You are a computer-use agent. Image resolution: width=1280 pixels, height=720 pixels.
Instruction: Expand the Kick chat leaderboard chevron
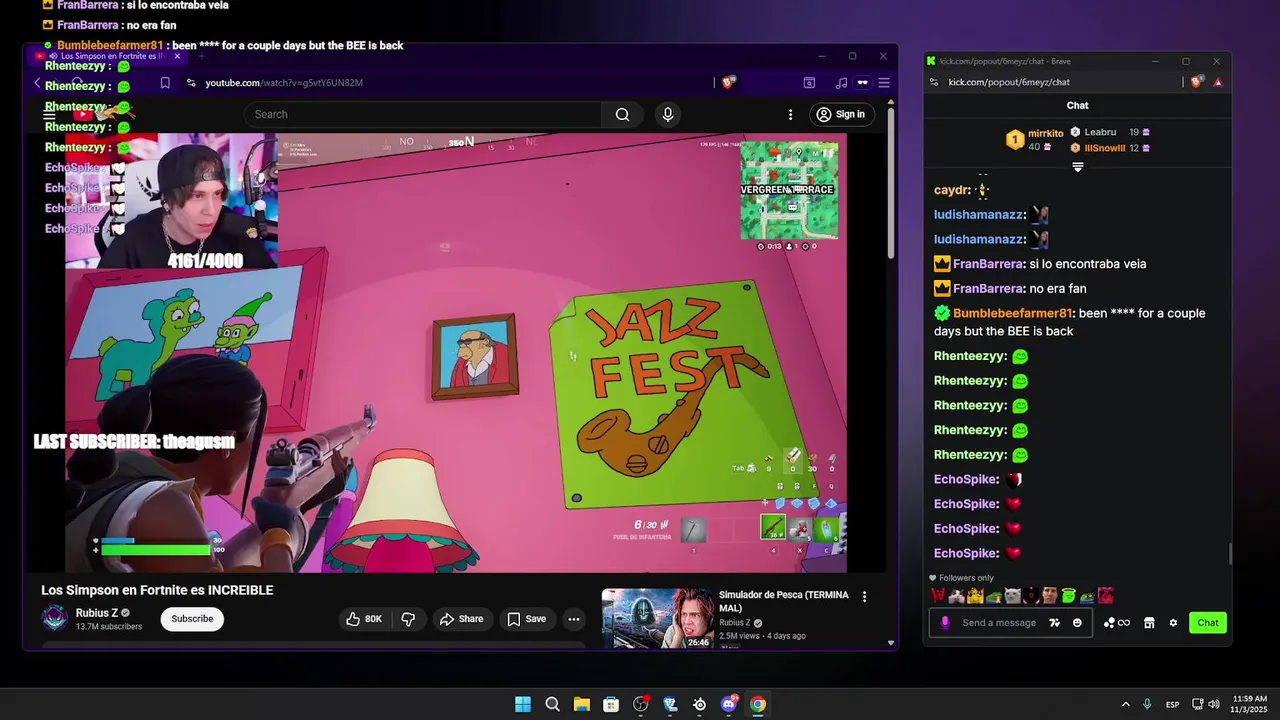coord(1078,167)
